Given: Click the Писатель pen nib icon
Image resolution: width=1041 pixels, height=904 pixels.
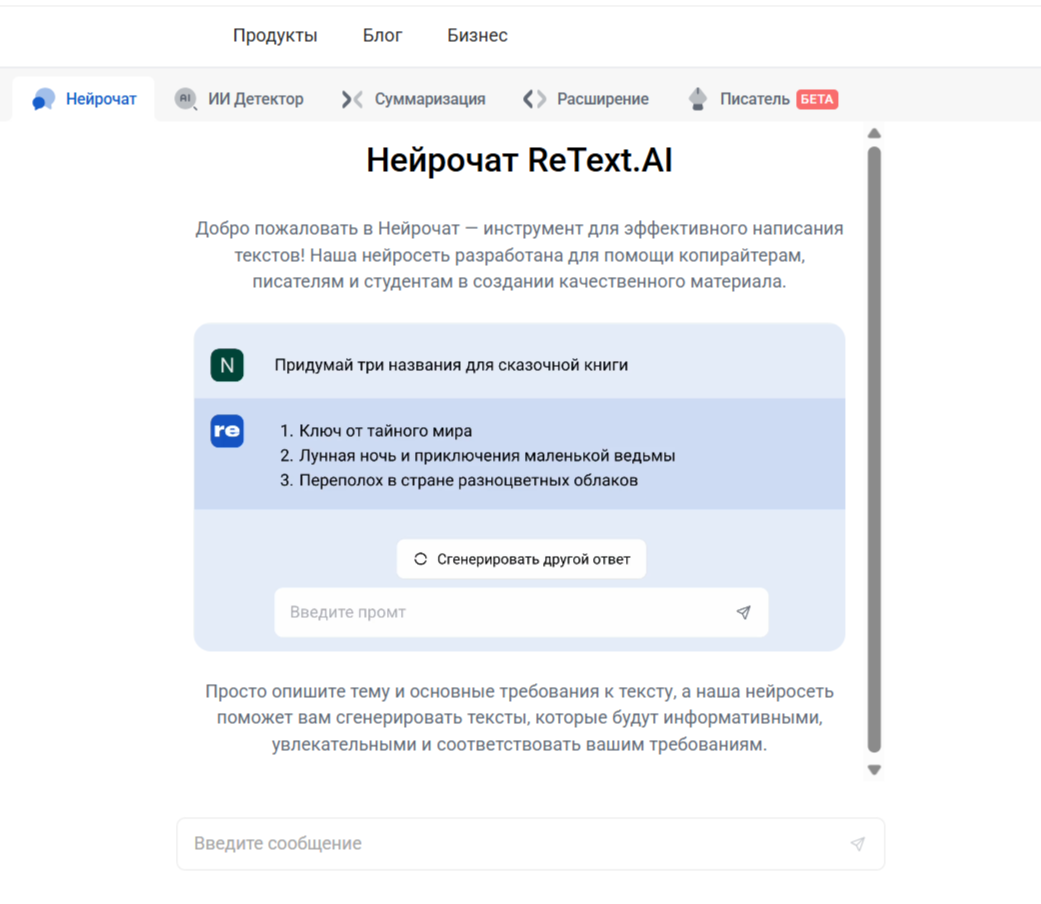Looking at the screenshot, I should (697, 99).
